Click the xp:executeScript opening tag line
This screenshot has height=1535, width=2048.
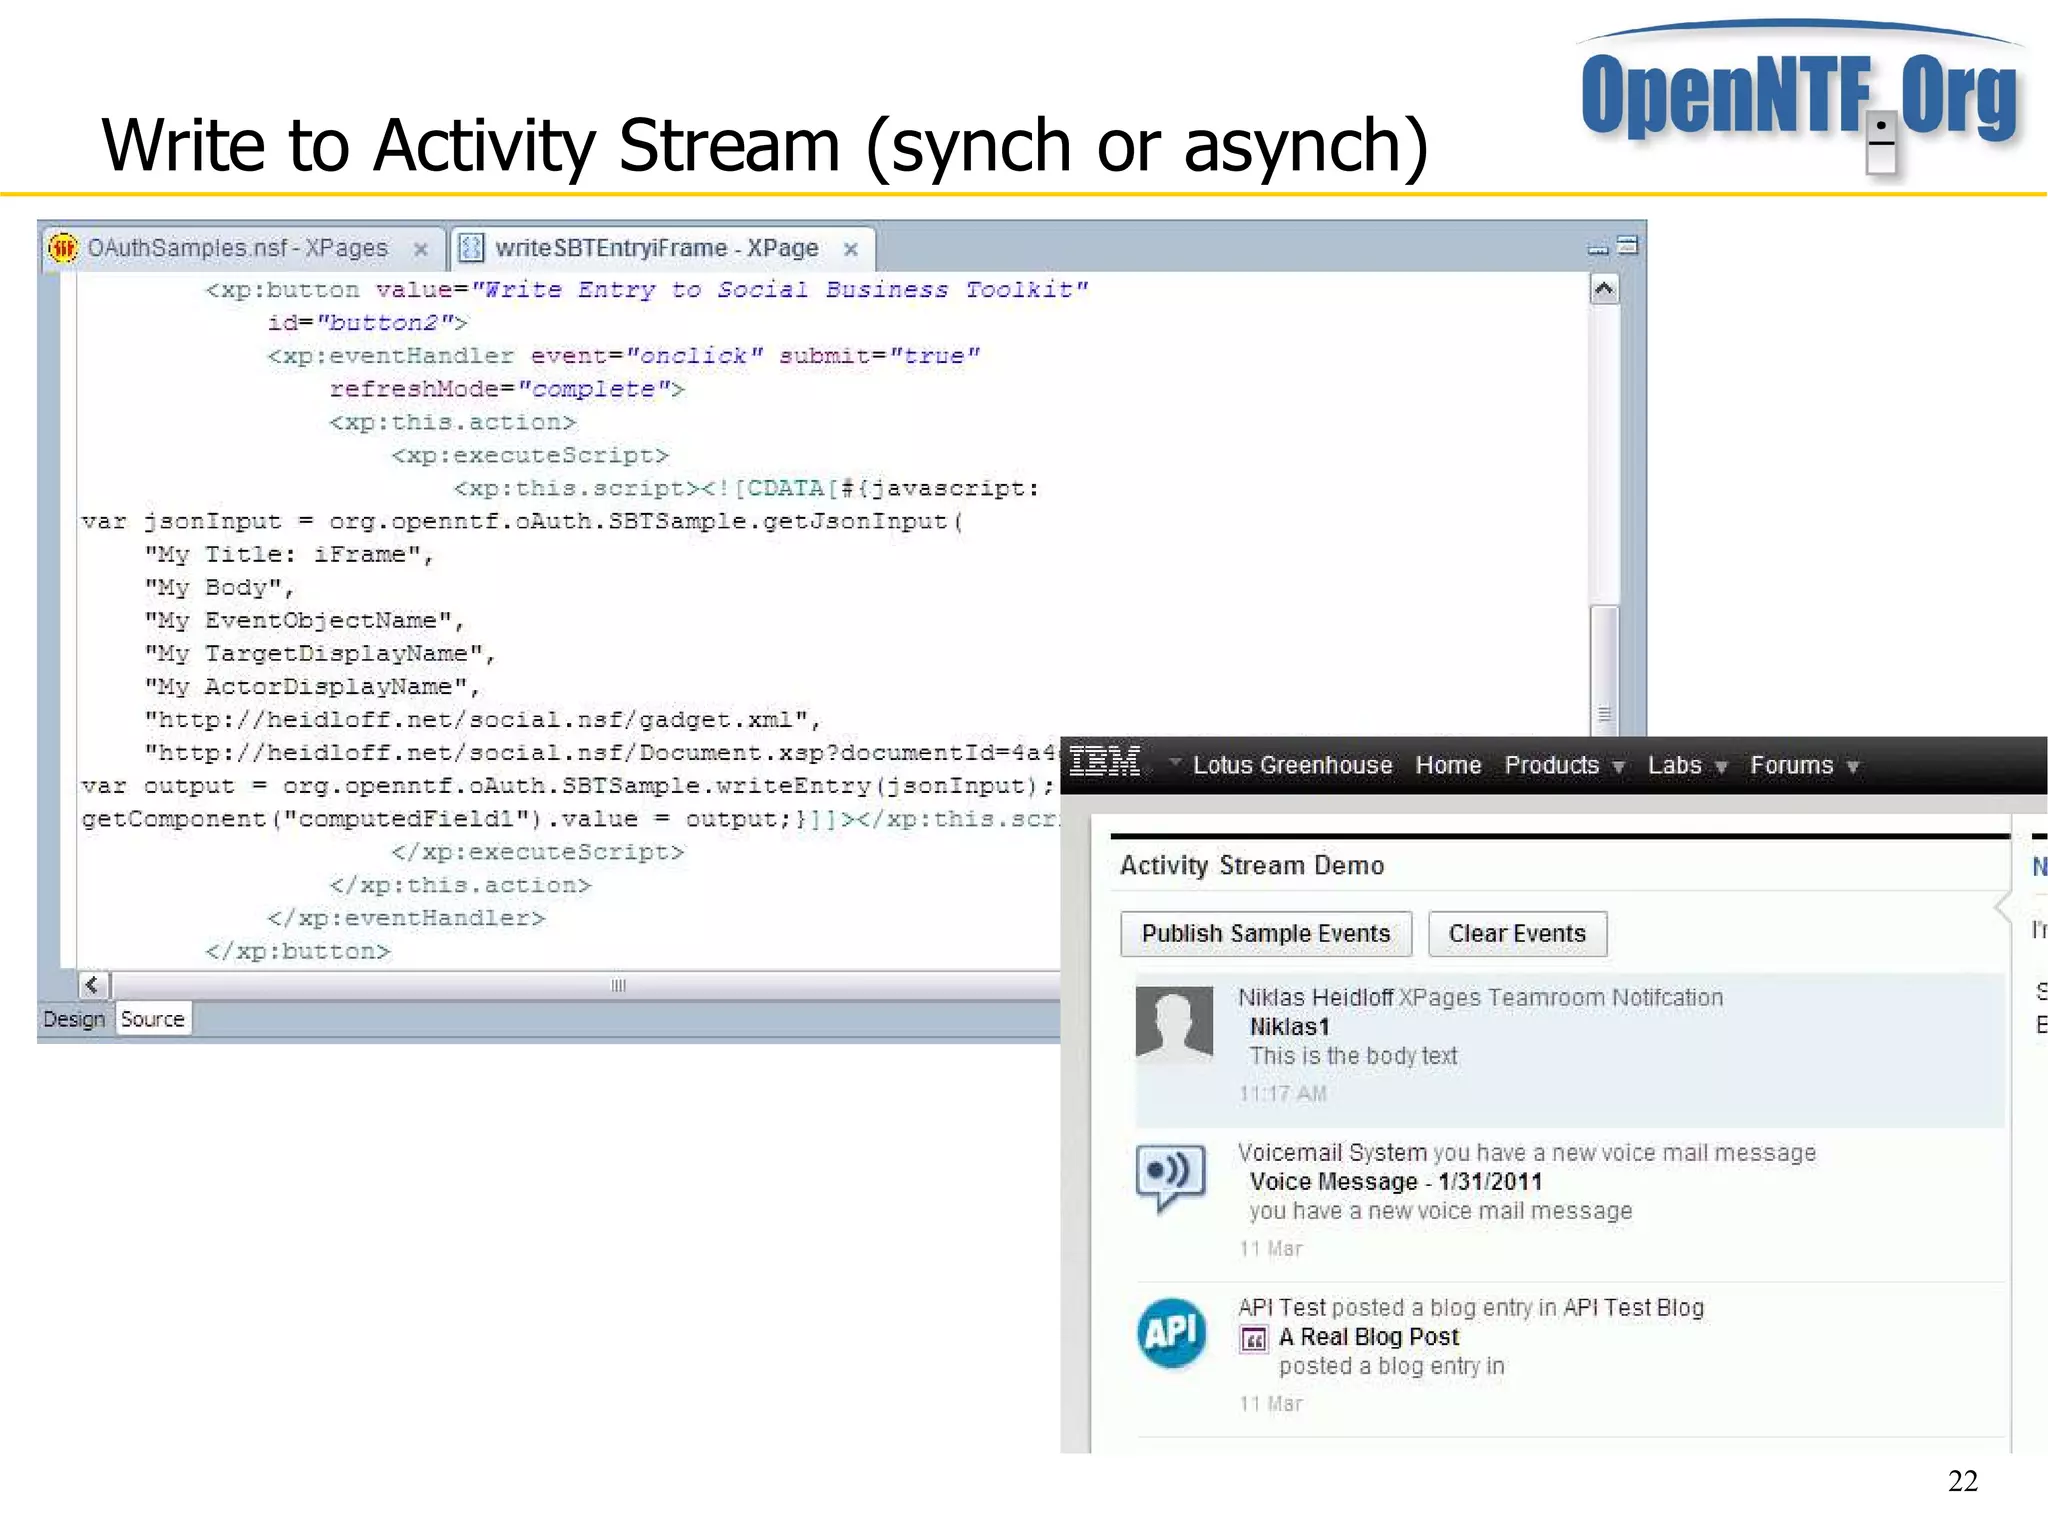click(530, 456)
